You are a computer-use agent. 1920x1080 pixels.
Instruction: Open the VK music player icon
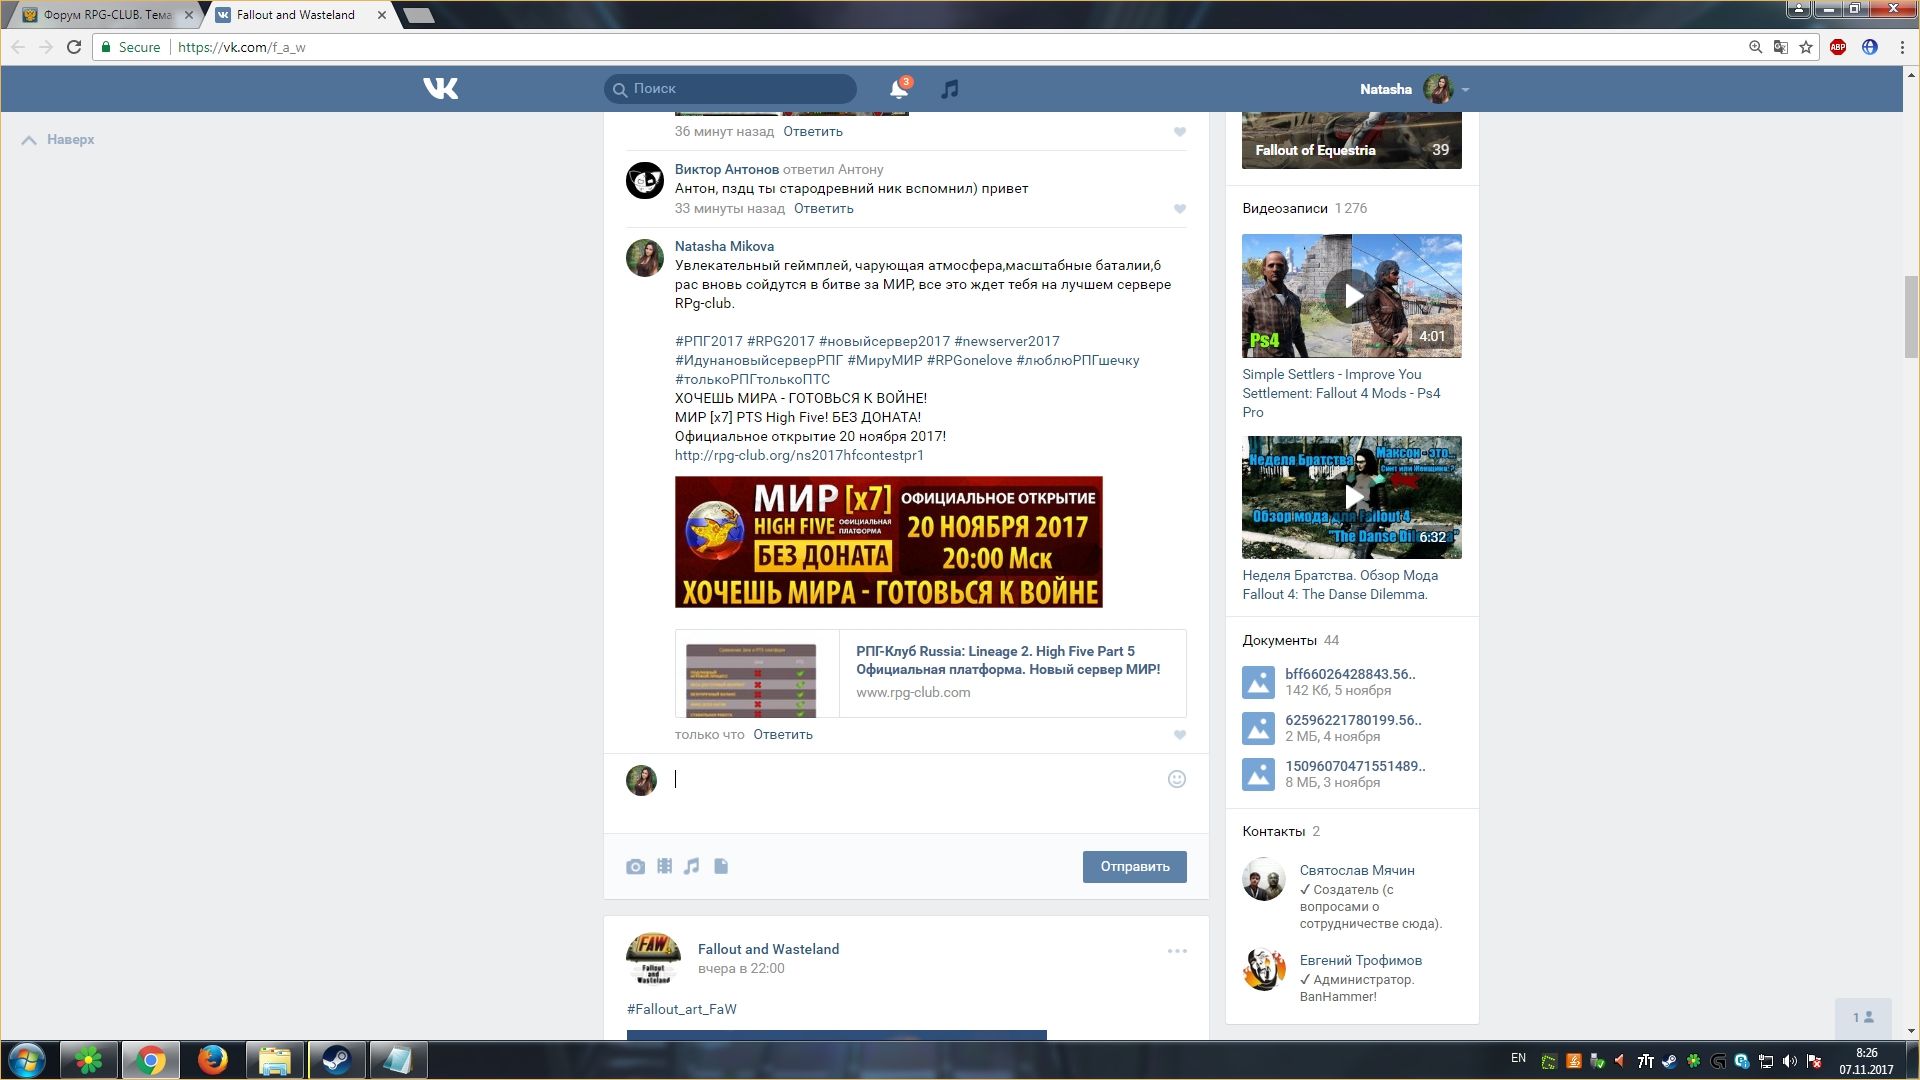tap(950, 89)
